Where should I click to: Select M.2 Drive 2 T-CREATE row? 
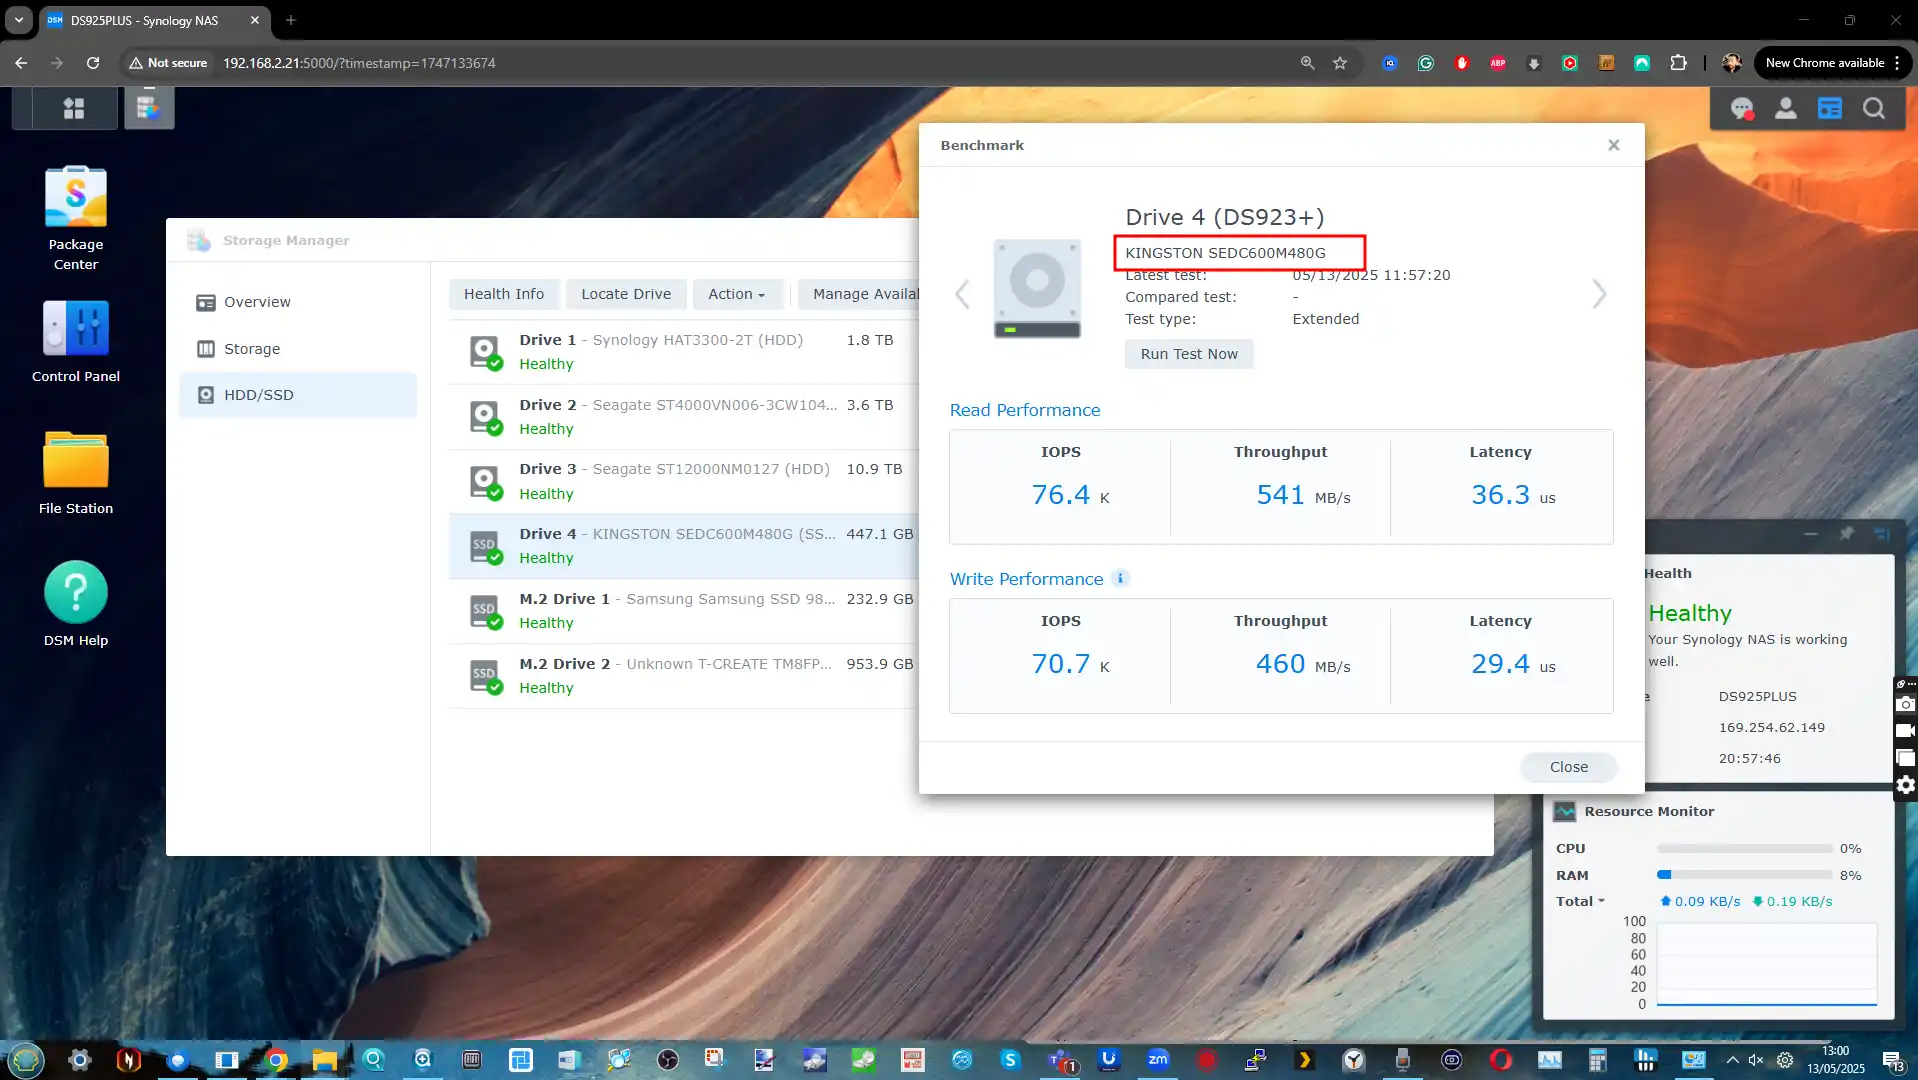click(x=683, y=676)
